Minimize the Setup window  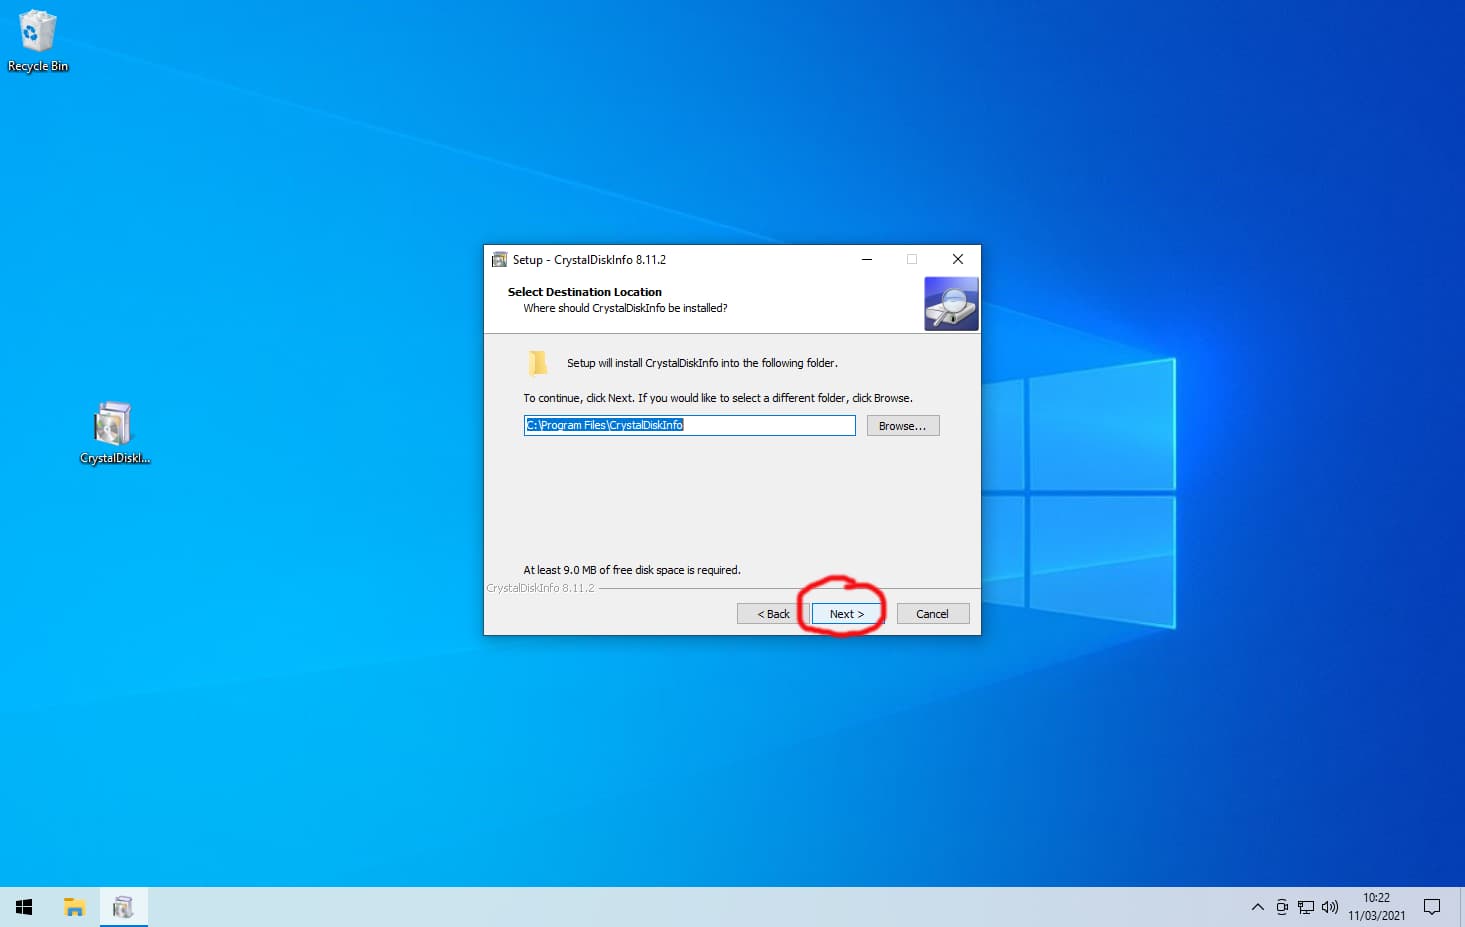[x=867, y=259]
